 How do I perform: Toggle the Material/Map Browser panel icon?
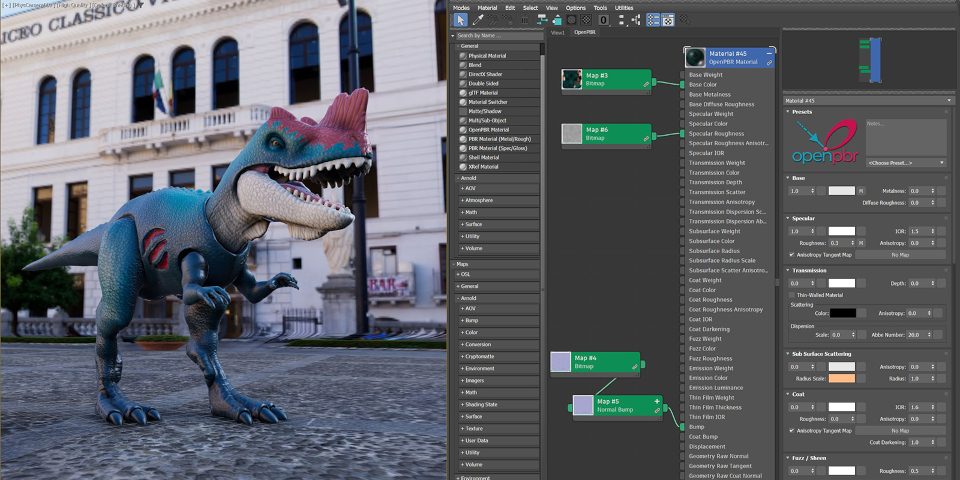point(652,19)
